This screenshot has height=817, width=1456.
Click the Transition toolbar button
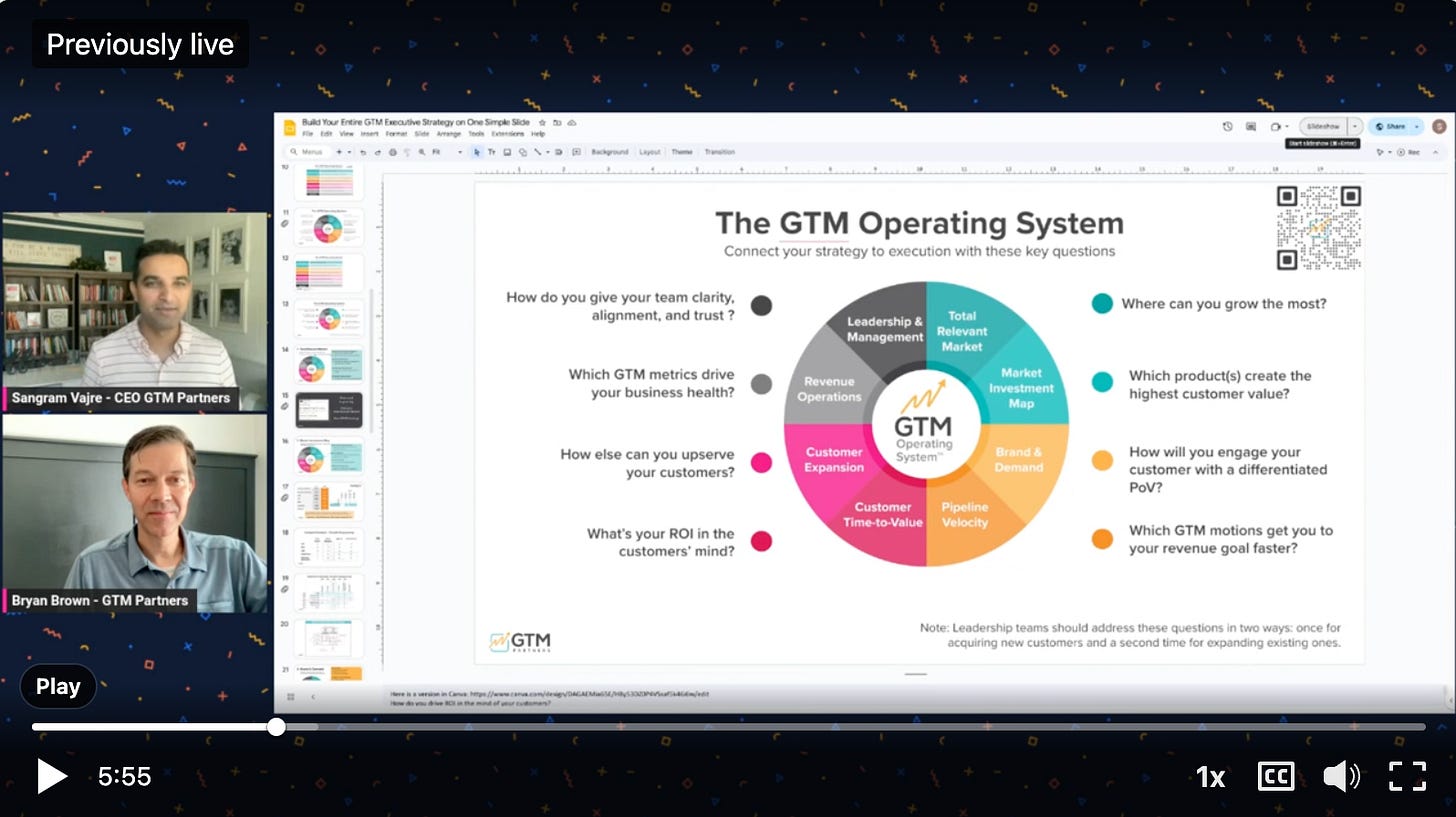click(x=720, y=152)
